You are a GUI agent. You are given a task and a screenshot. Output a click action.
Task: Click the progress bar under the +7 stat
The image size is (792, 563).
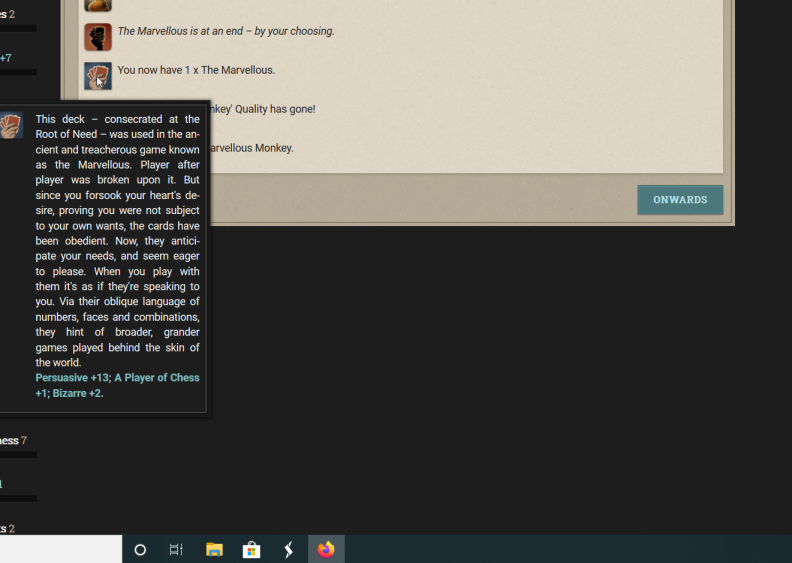point(18,72)
